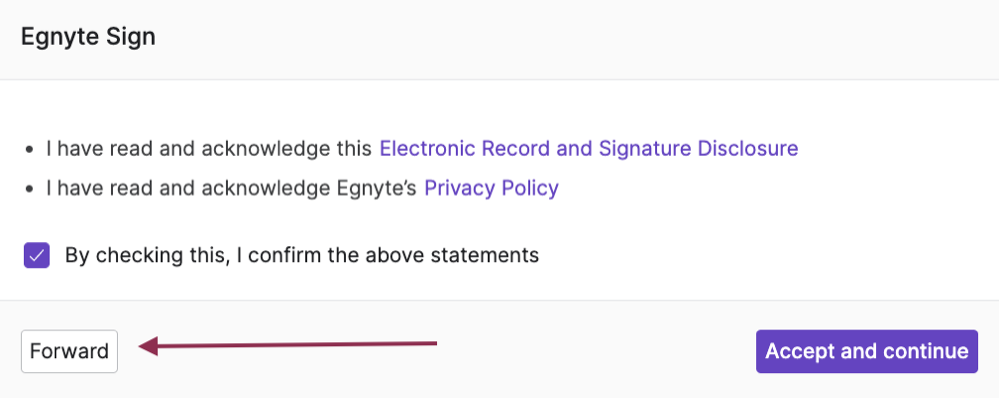Screen dimensions: 999x398
Task: Click the text 'I have read and acknowledge this'
Action: click(209, 148)
